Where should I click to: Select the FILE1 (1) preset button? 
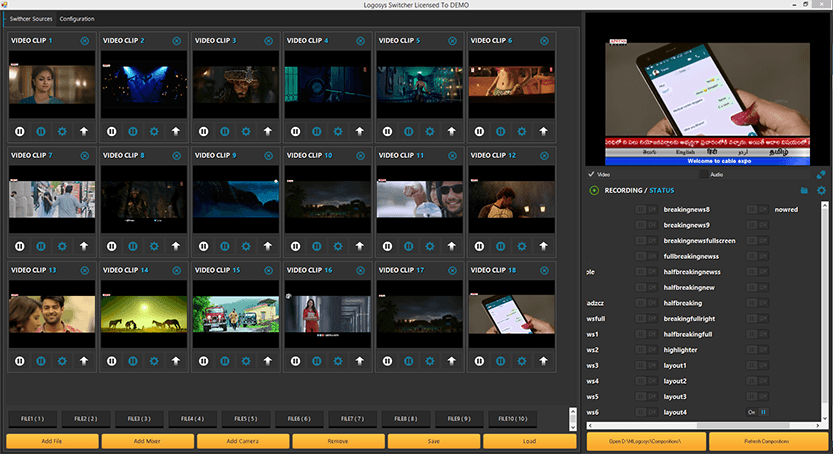point(32,419)
